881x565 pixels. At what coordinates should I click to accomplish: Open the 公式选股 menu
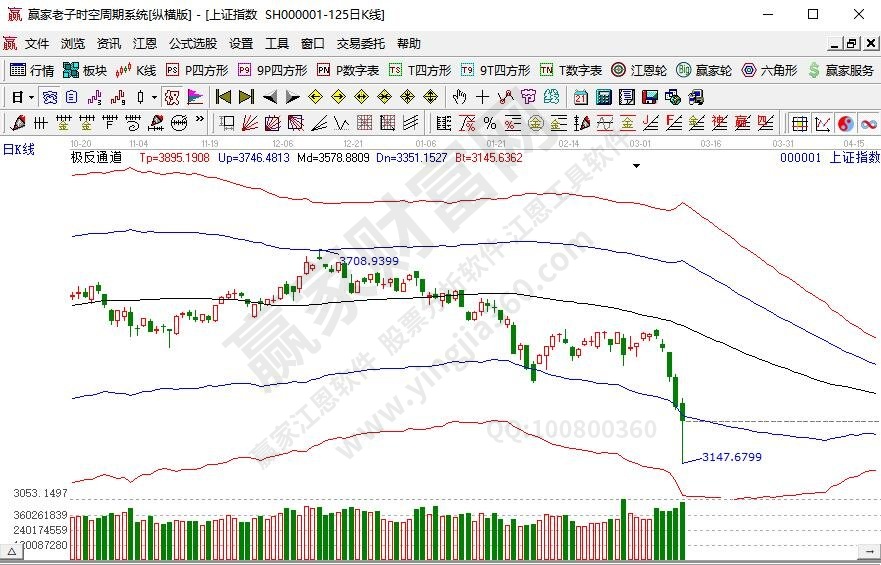click(x=193, y=44)
